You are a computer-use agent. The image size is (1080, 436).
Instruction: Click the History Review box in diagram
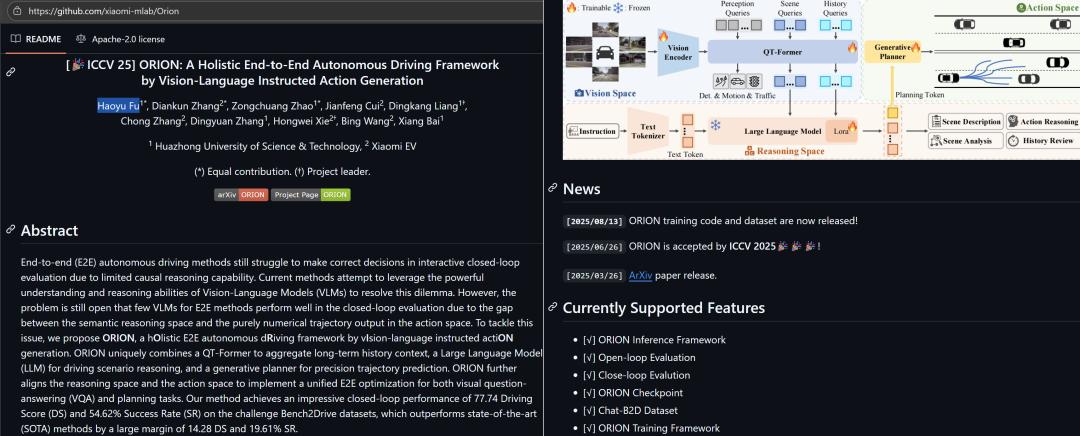coord(1042,140)
